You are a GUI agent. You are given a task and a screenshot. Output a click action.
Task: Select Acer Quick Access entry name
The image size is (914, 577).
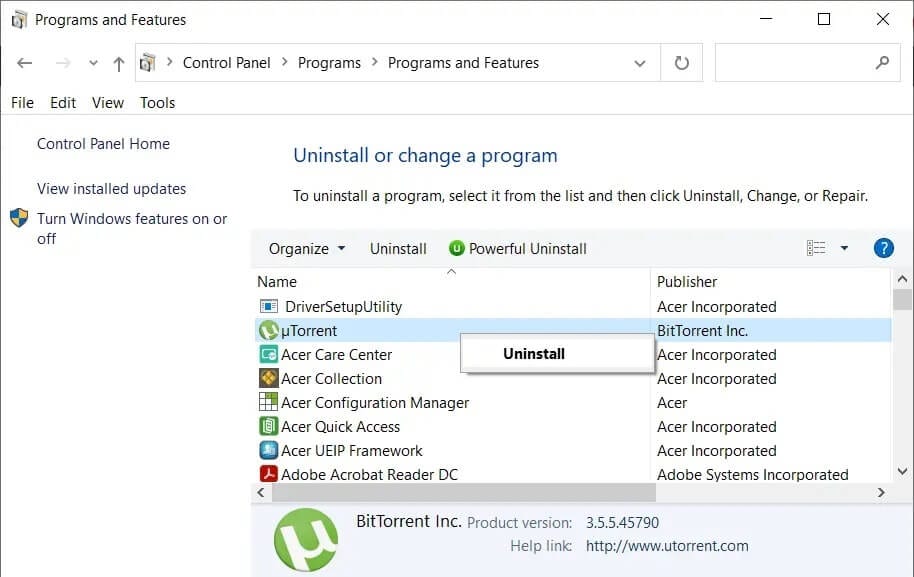click(x=340, y=427)
